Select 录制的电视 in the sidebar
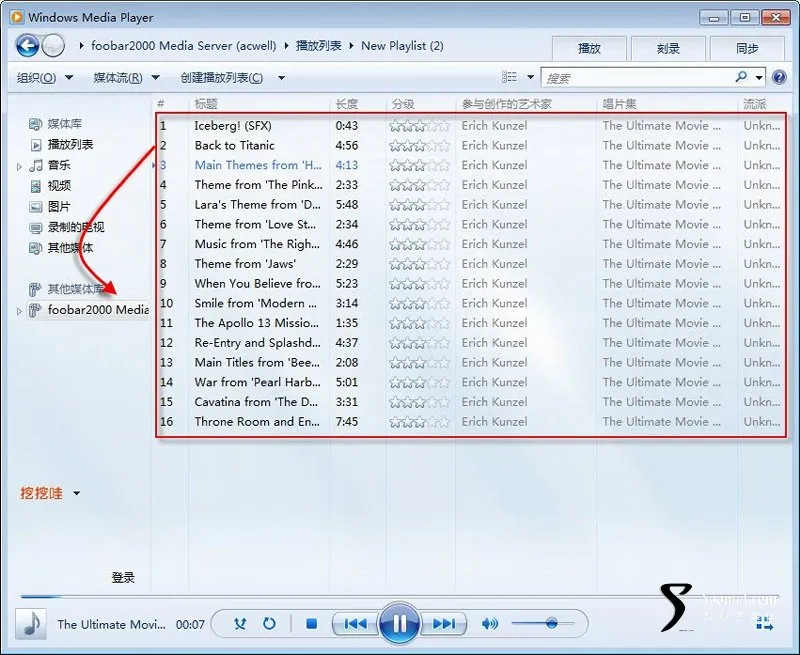Screen dimensions: 800x655 pos(76,227)
